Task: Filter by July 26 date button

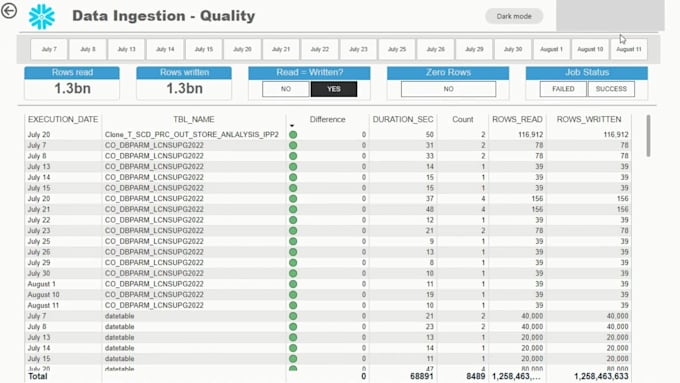Action: pos(435,49)
